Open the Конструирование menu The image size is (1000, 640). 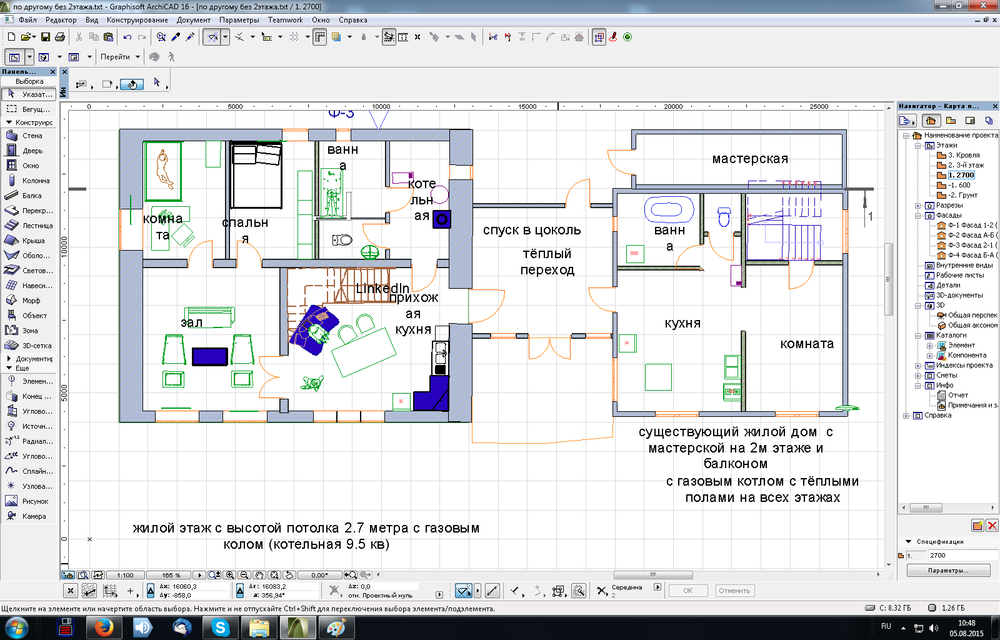(144, 20)
